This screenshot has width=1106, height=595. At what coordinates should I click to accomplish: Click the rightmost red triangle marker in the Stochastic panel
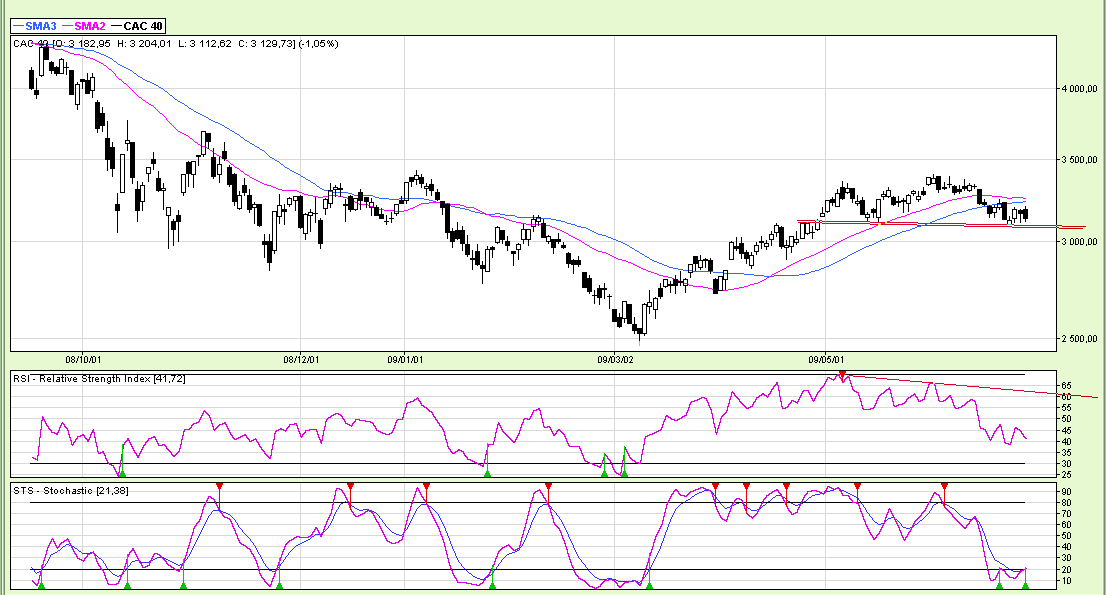[x=944, y=486]
